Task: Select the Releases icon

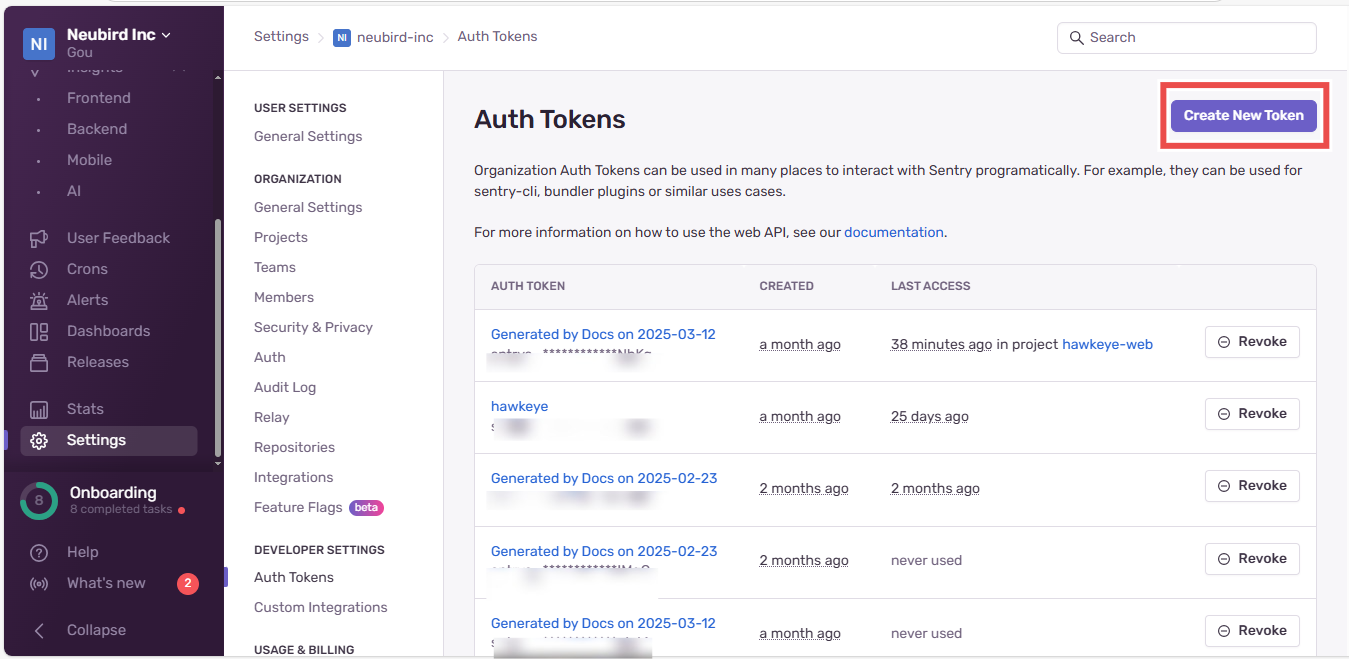Action: tap(39, 361)
